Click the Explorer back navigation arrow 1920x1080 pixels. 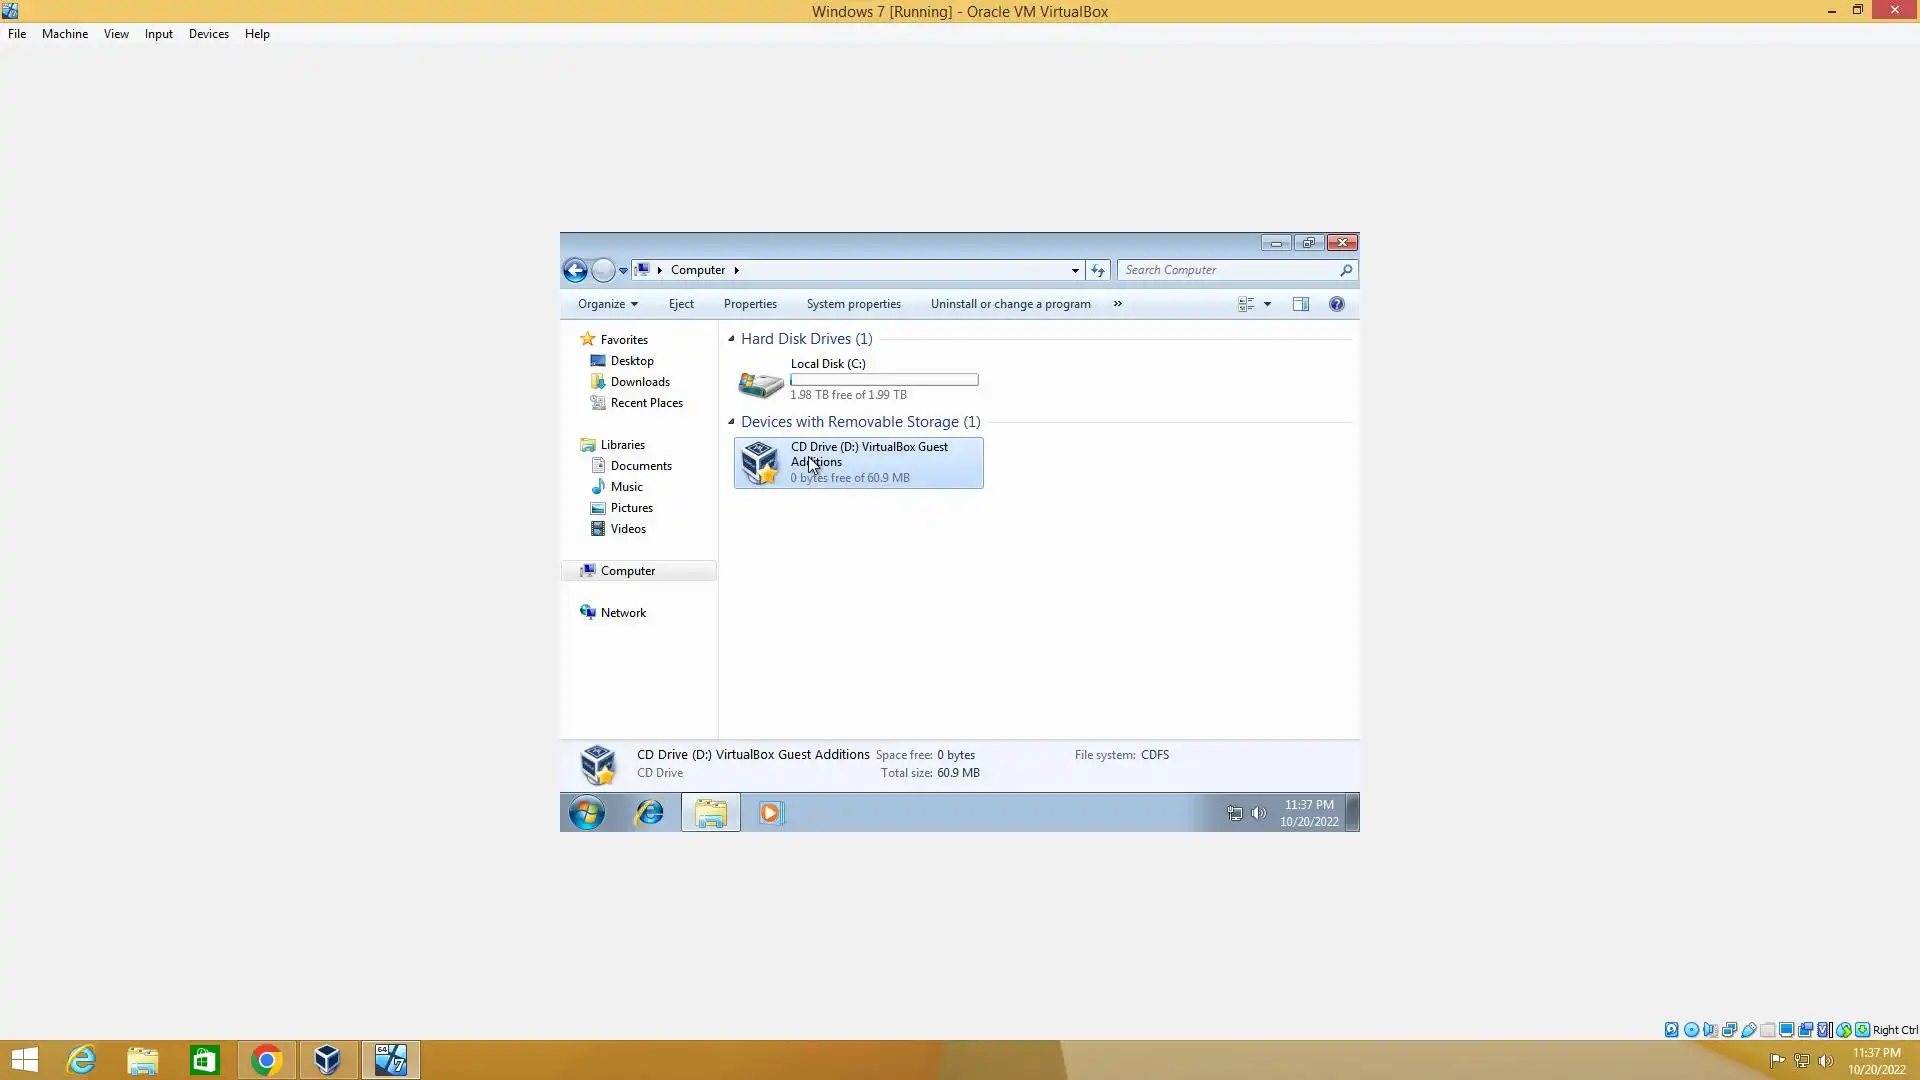[x=575, y=270]
